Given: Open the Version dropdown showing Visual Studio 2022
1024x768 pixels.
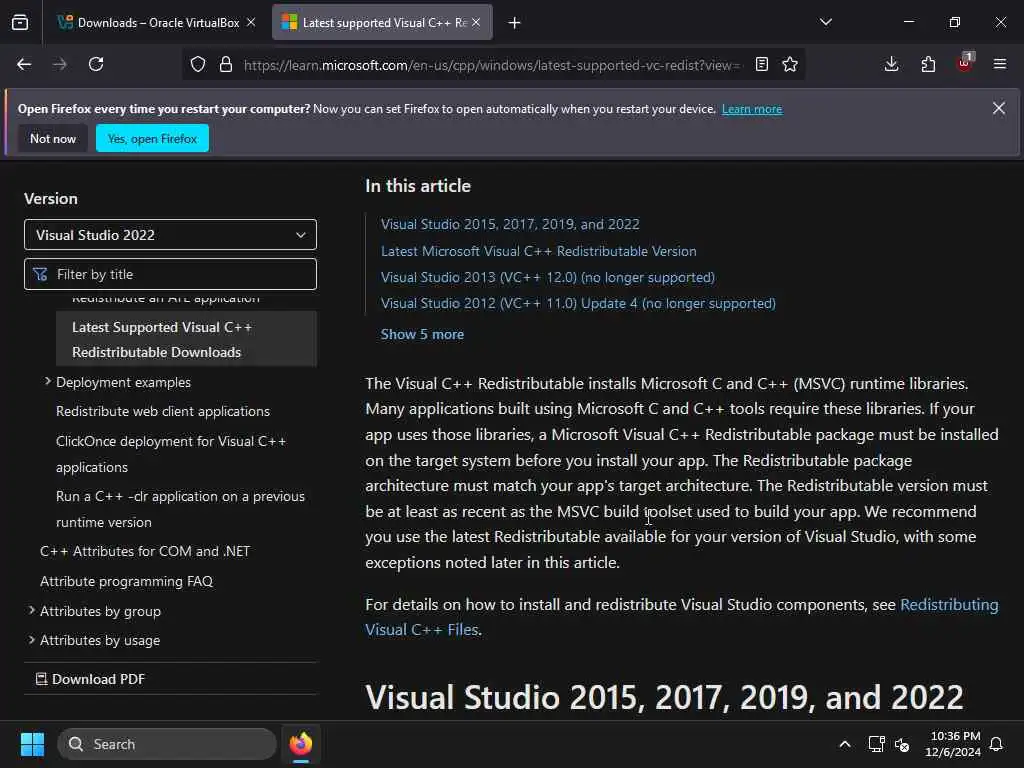Looking at the screenshot, I should pyautogui.click(x=170, y=235).
